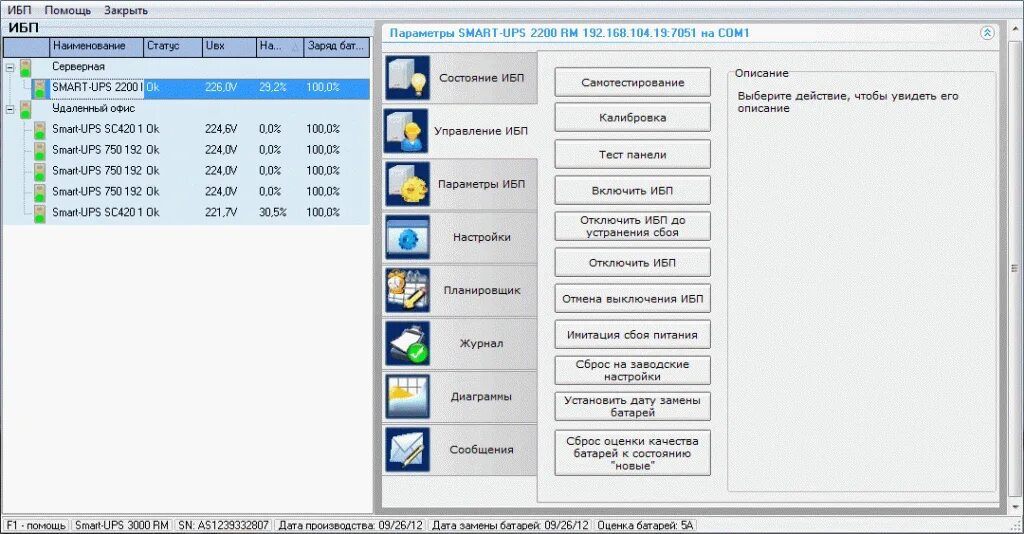Screen dimensions: 1024x534
Task: Open the Настройки blue gear icon
Action: pos(407,237)
